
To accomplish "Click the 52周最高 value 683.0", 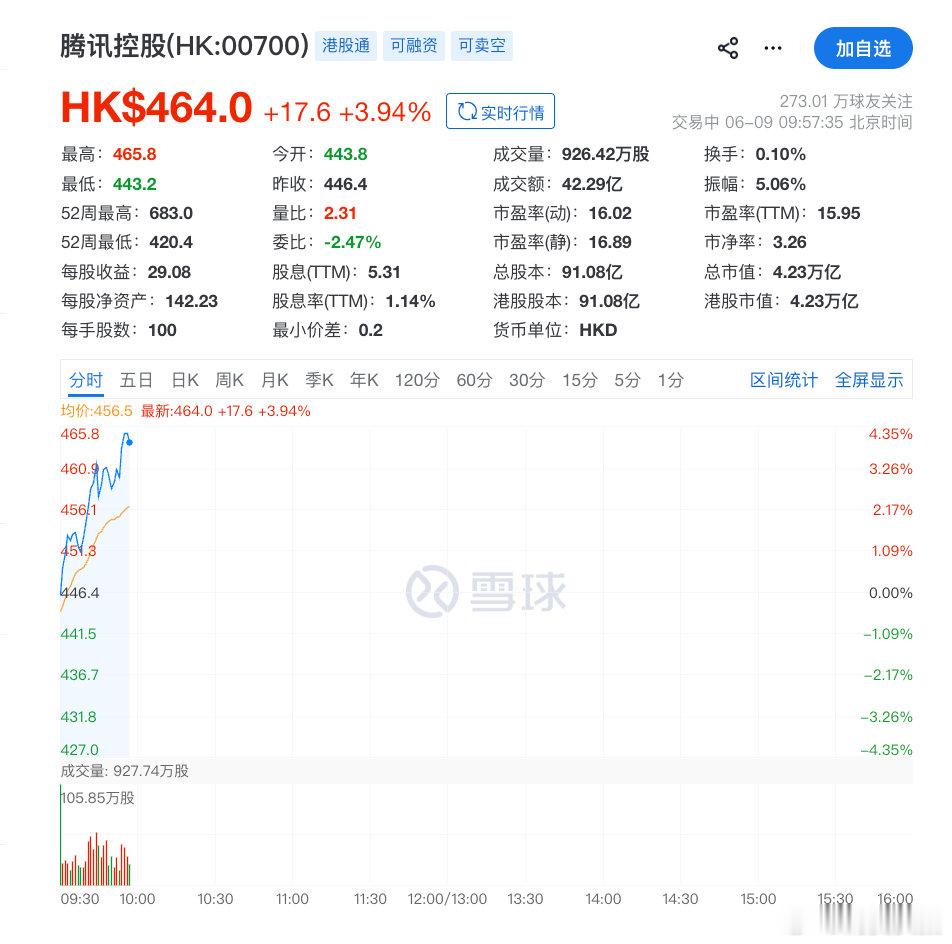I will click(x=171, y=213).
